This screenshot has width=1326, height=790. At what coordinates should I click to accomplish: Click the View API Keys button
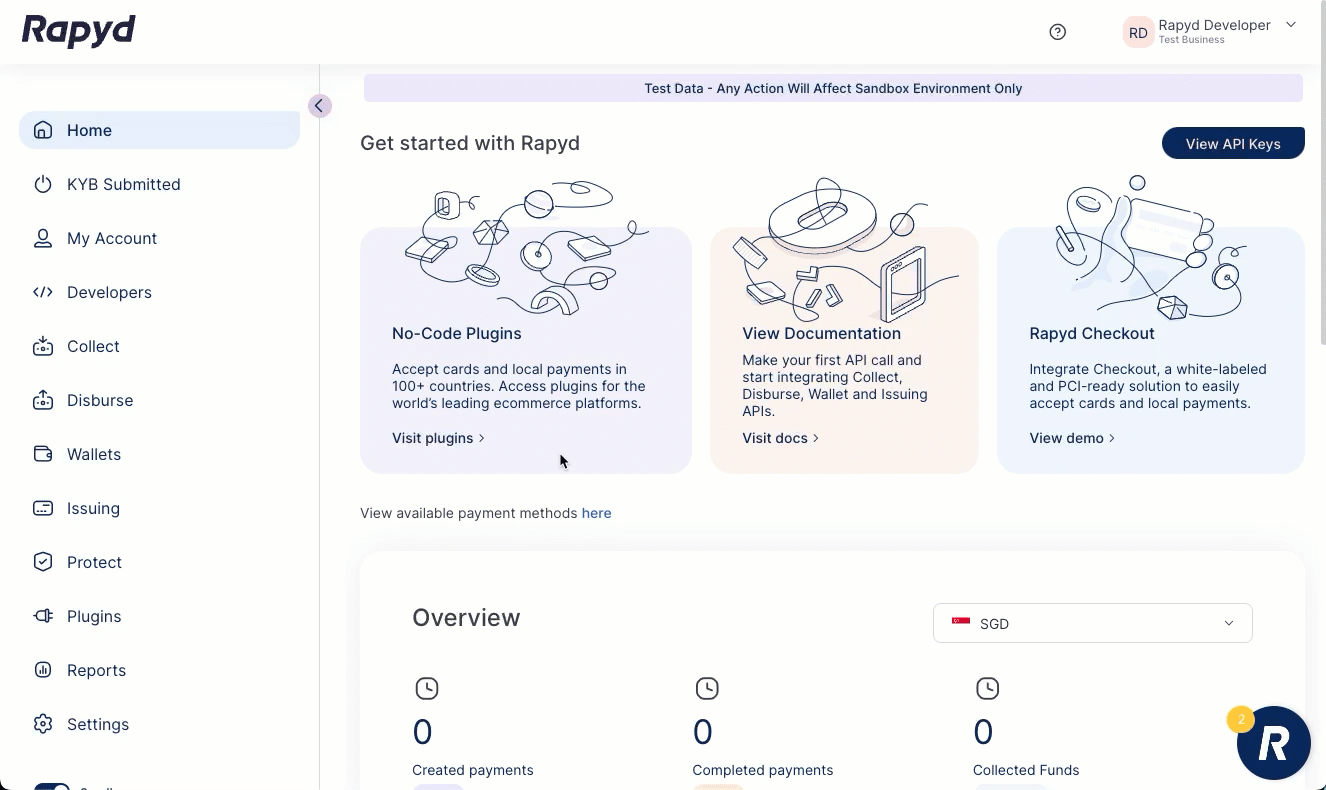pyautogui.click(x=1232, y=143)
